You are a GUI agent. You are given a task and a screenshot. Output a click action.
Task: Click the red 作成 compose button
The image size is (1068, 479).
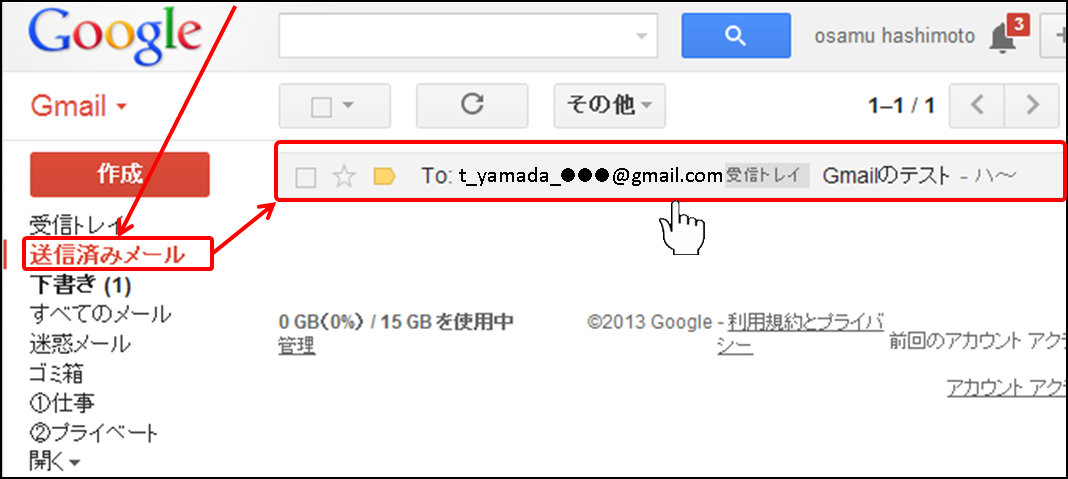coord(120,174)
